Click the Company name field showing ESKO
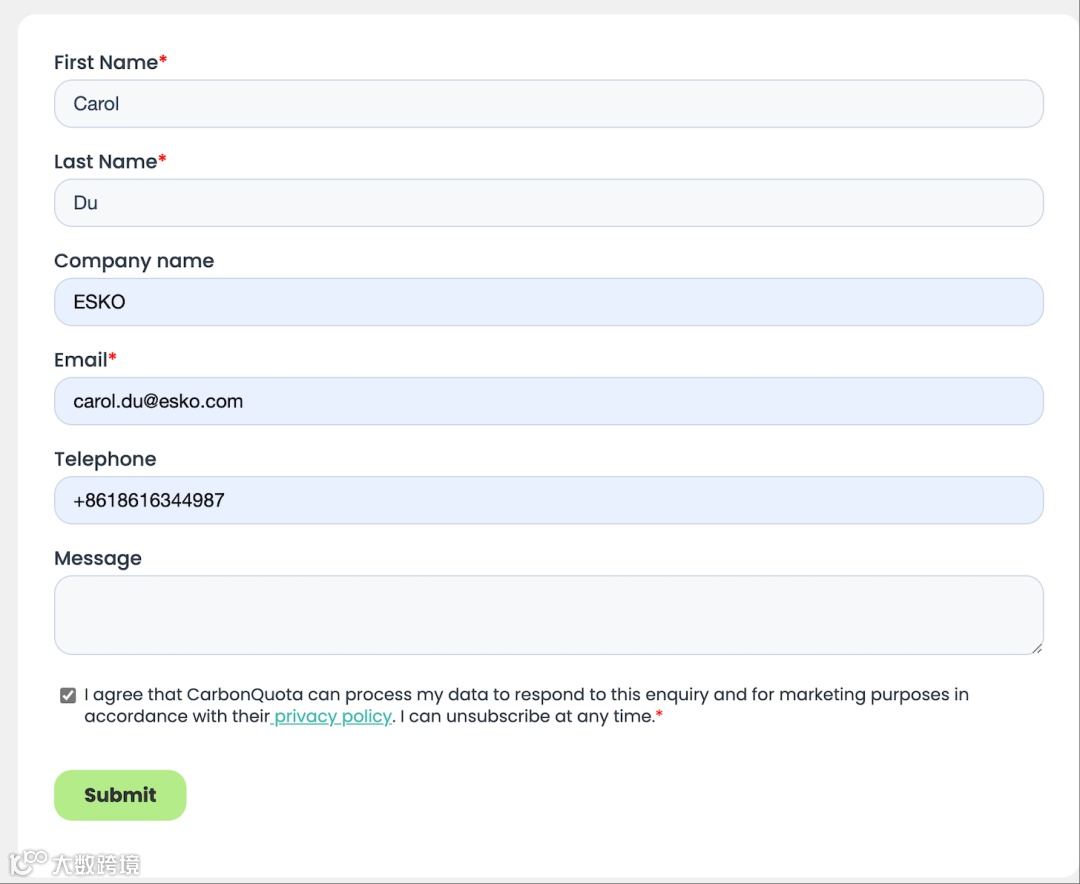The image size is (1080, 884). pos(548,302)
